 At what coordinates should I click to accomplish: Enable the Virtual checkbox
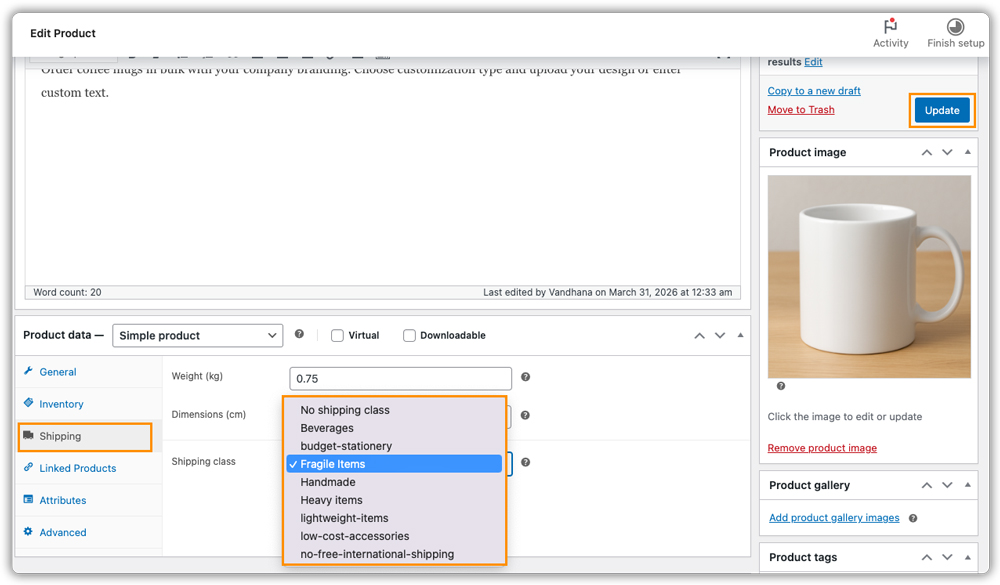tap(337, 336)
